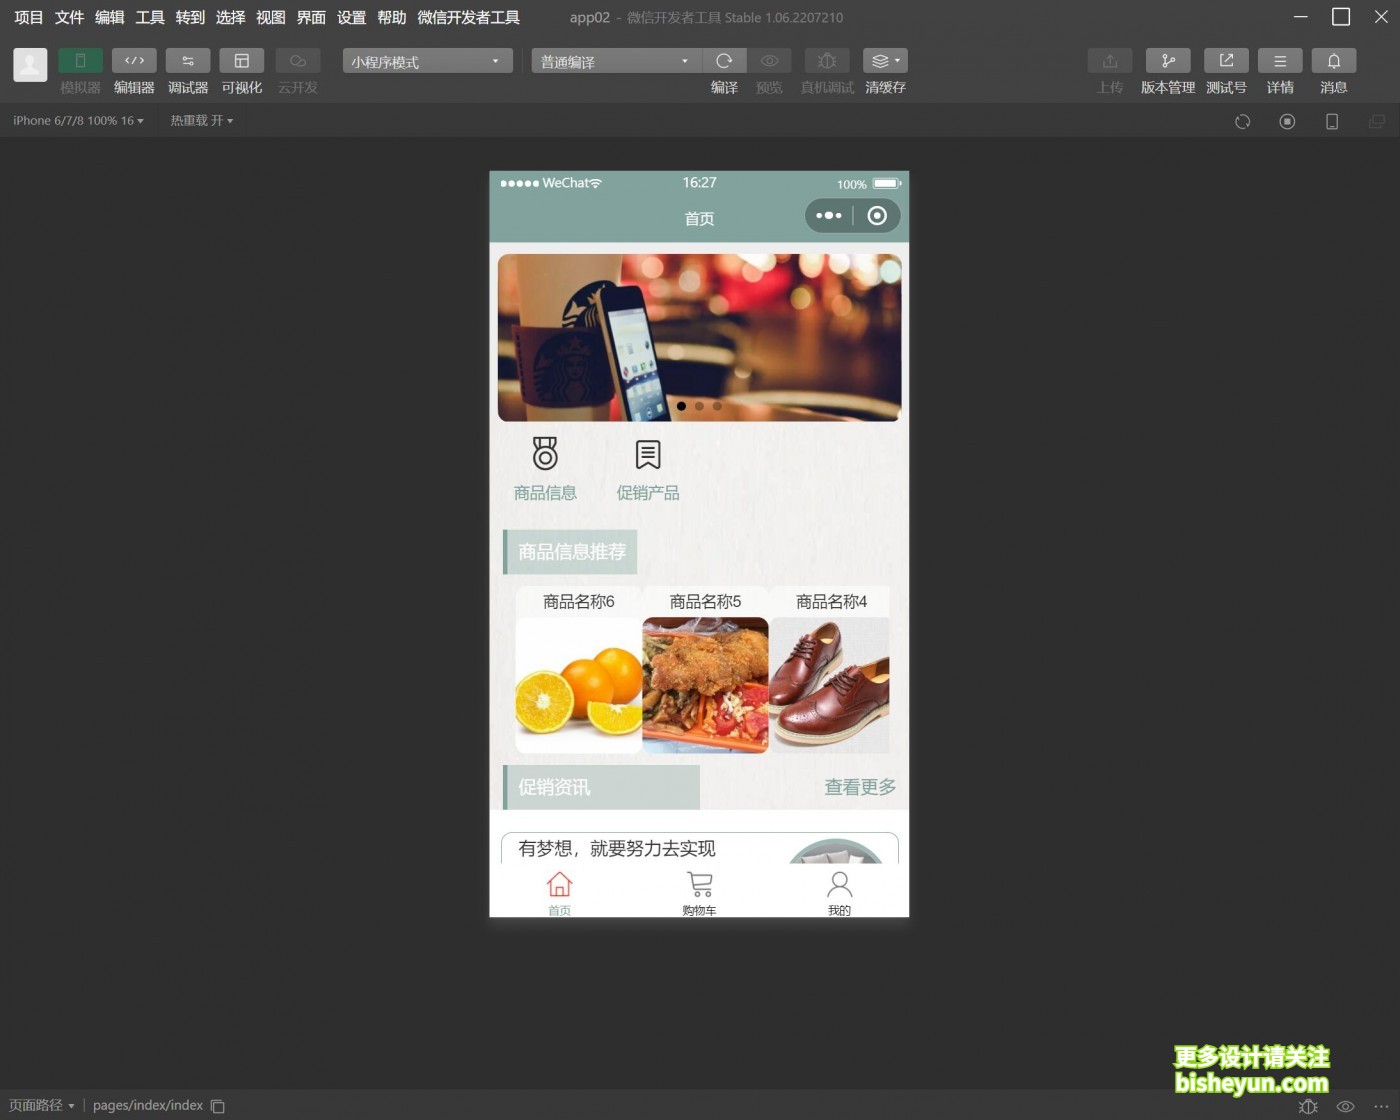The image size is (1400, 1120).
Task: Open 促销产品 document icon
Action: point(648,455)
